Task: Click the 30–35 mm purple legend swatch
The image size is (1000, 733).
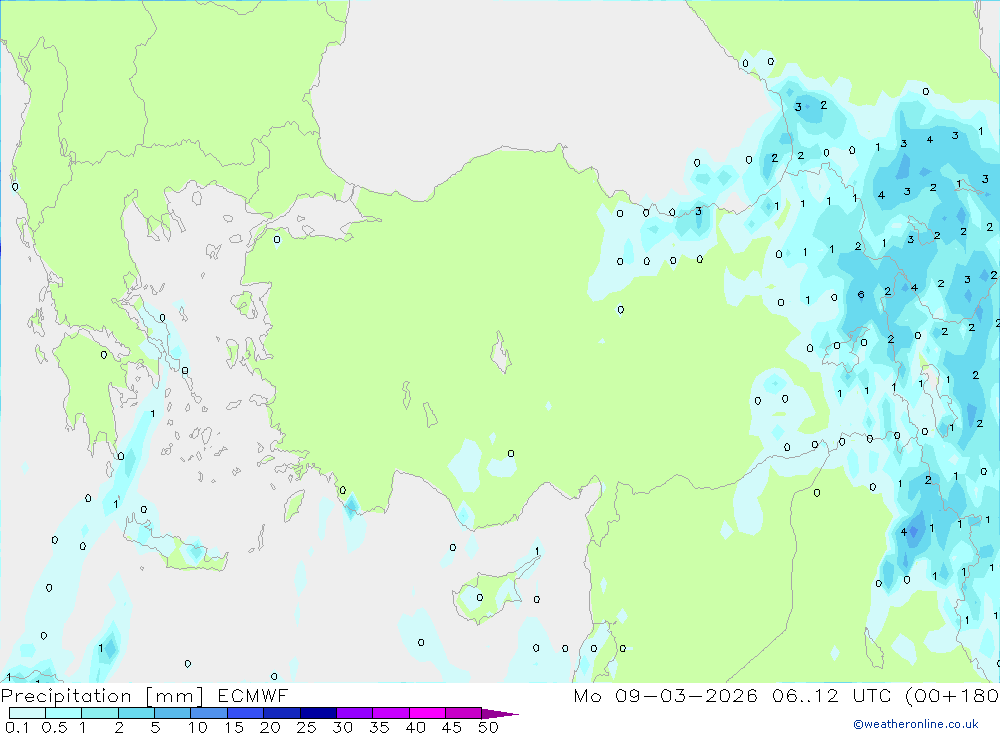Action: pyautogui.click(x=355, y=713)
